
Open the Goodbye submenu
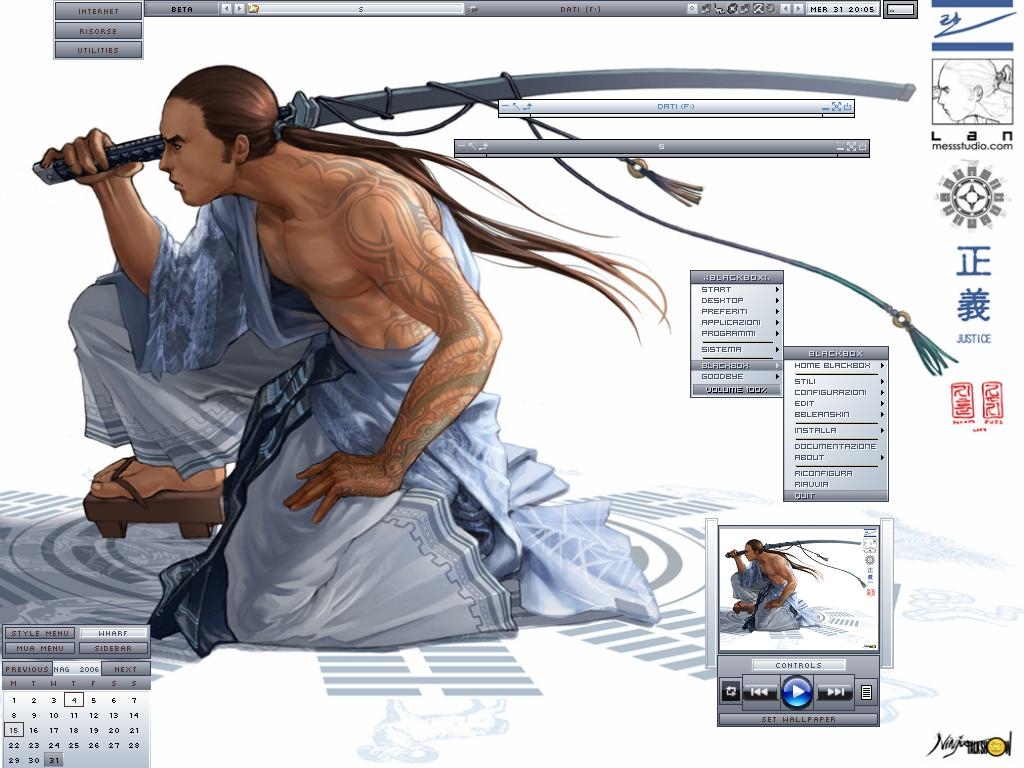[x=737, y=376]
